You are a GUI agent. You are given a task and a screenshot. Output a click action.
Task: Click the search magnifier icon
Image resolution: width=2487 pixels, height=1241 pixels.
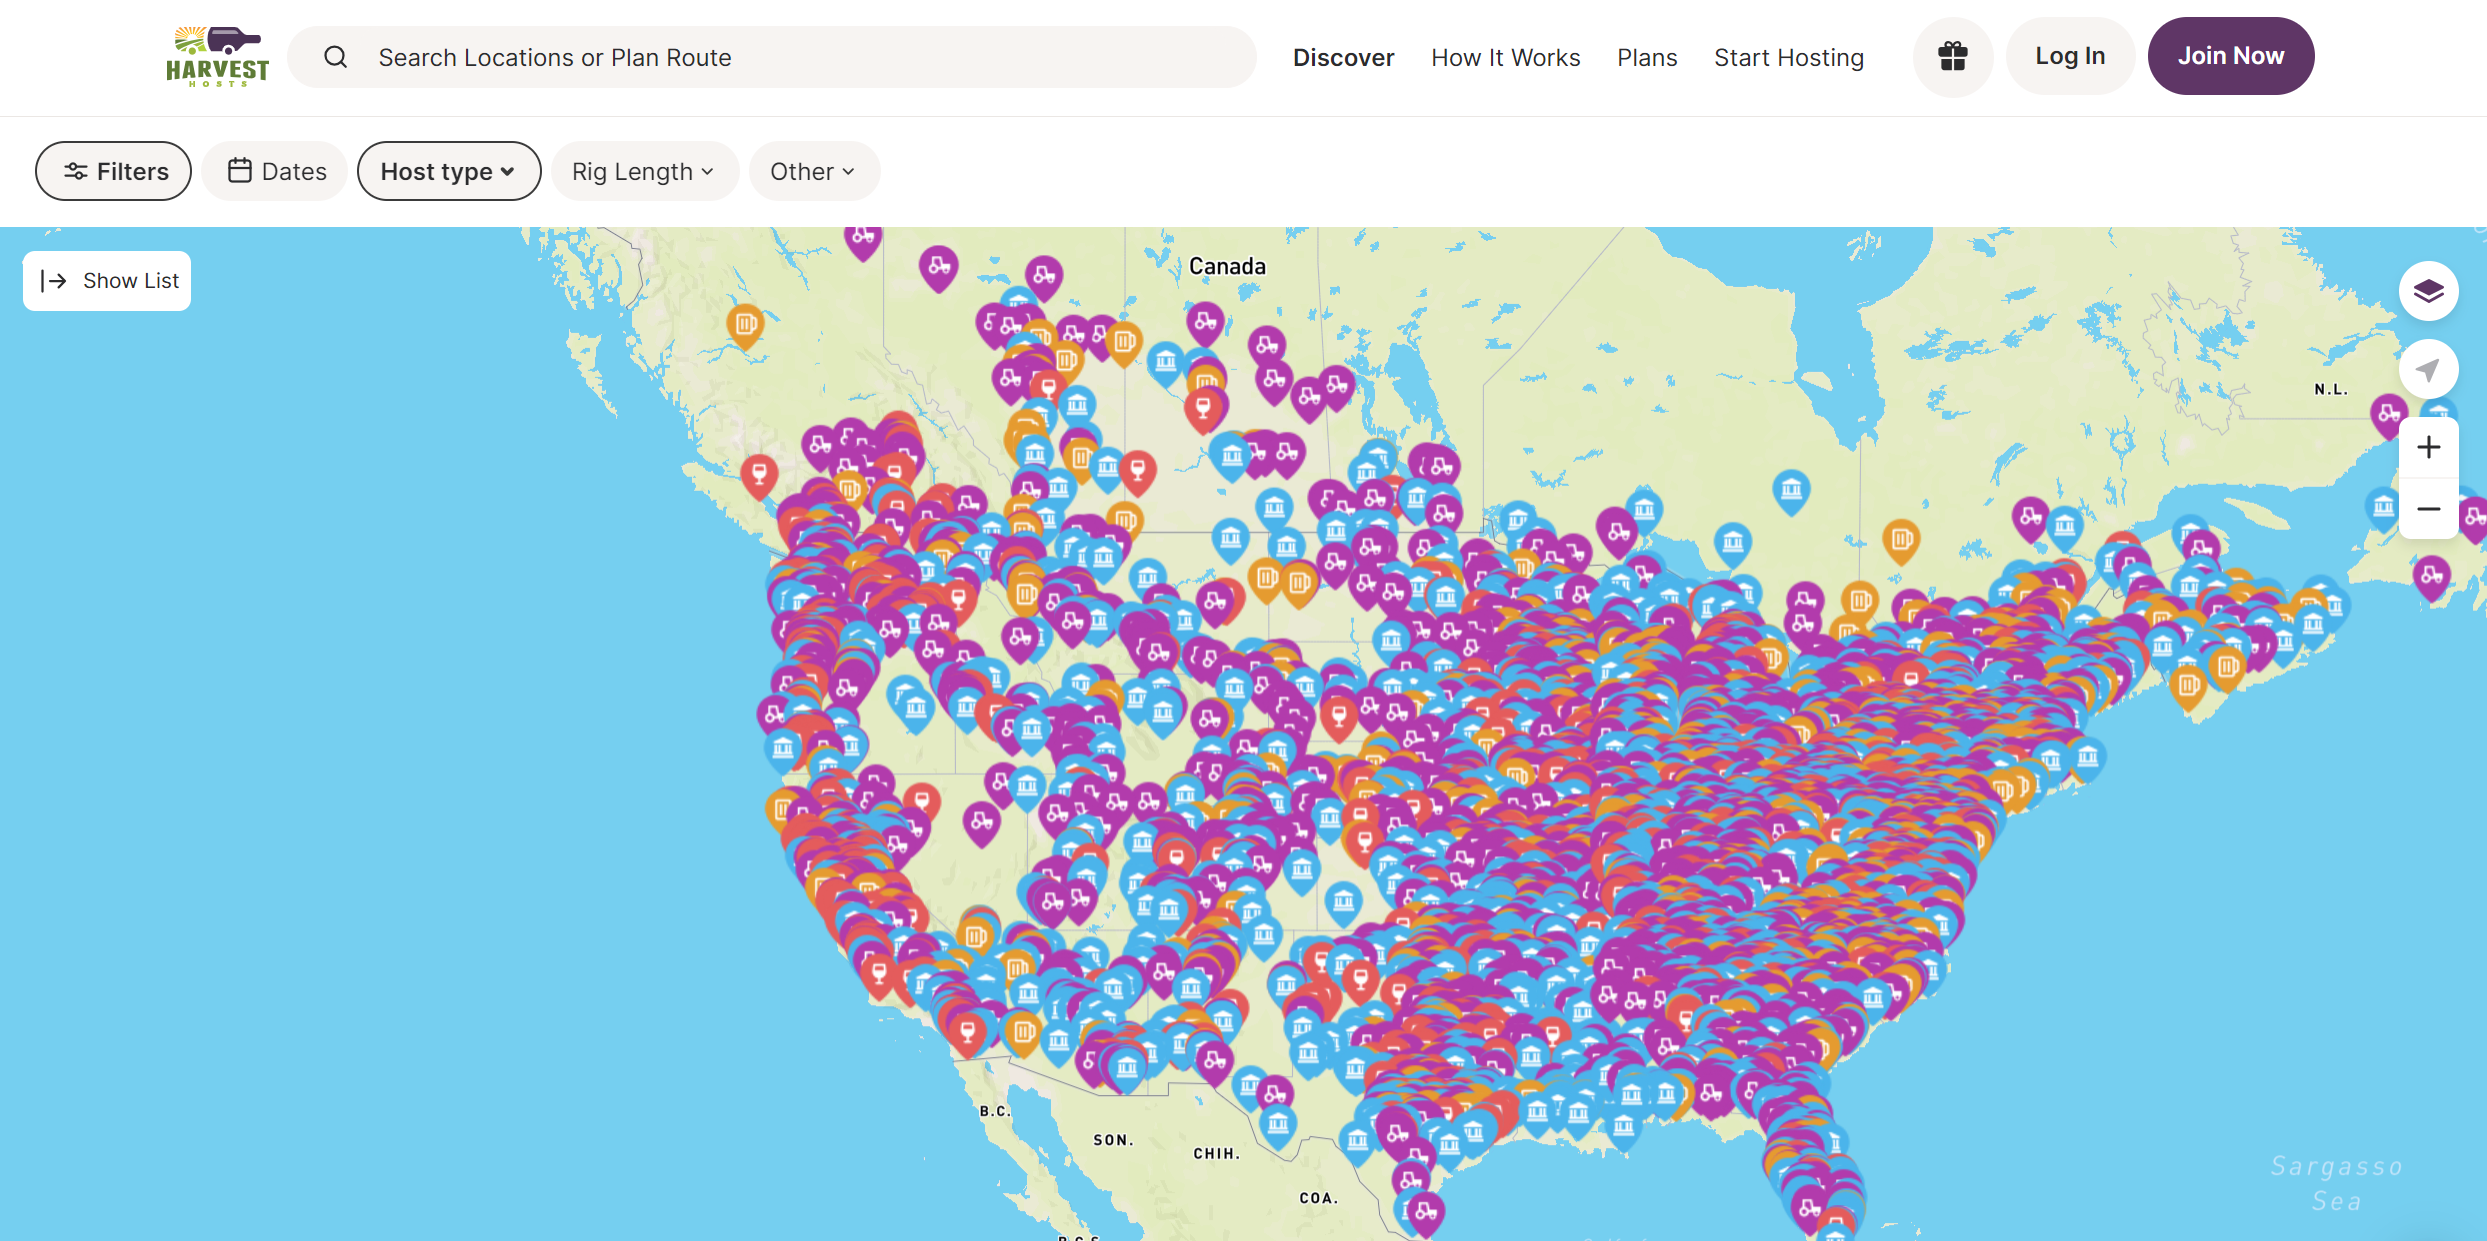coord(336,57)
